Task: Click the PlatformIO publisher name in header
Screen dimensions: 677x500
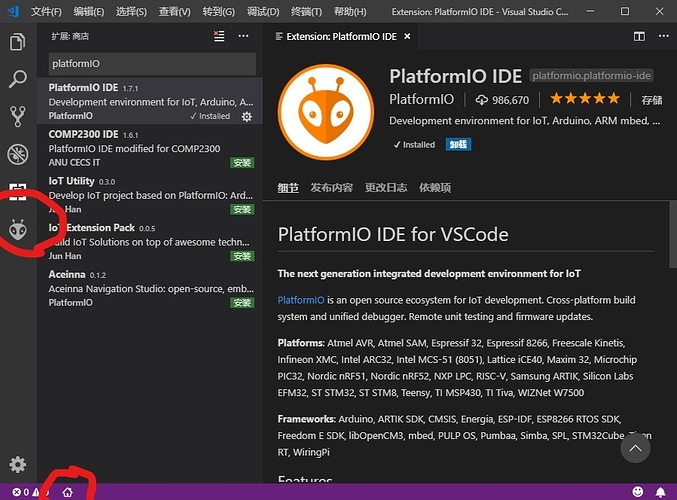Action: tap(421, 99)
